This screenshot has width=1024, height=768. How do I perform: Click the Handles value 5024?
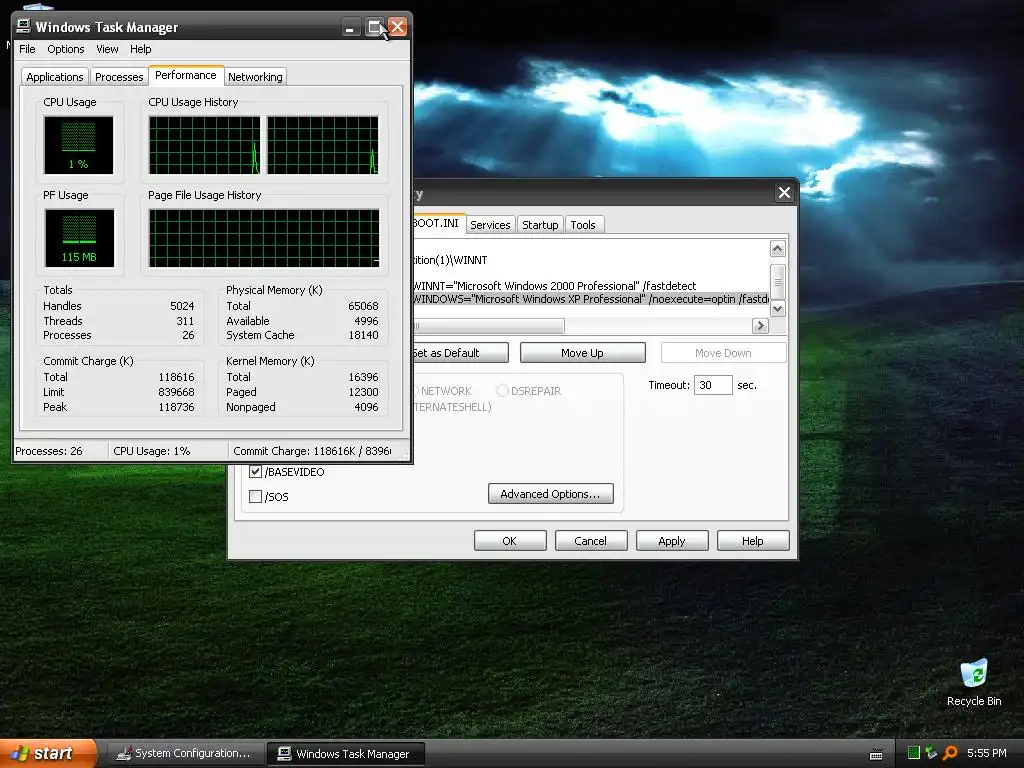(x=182, y=306)
